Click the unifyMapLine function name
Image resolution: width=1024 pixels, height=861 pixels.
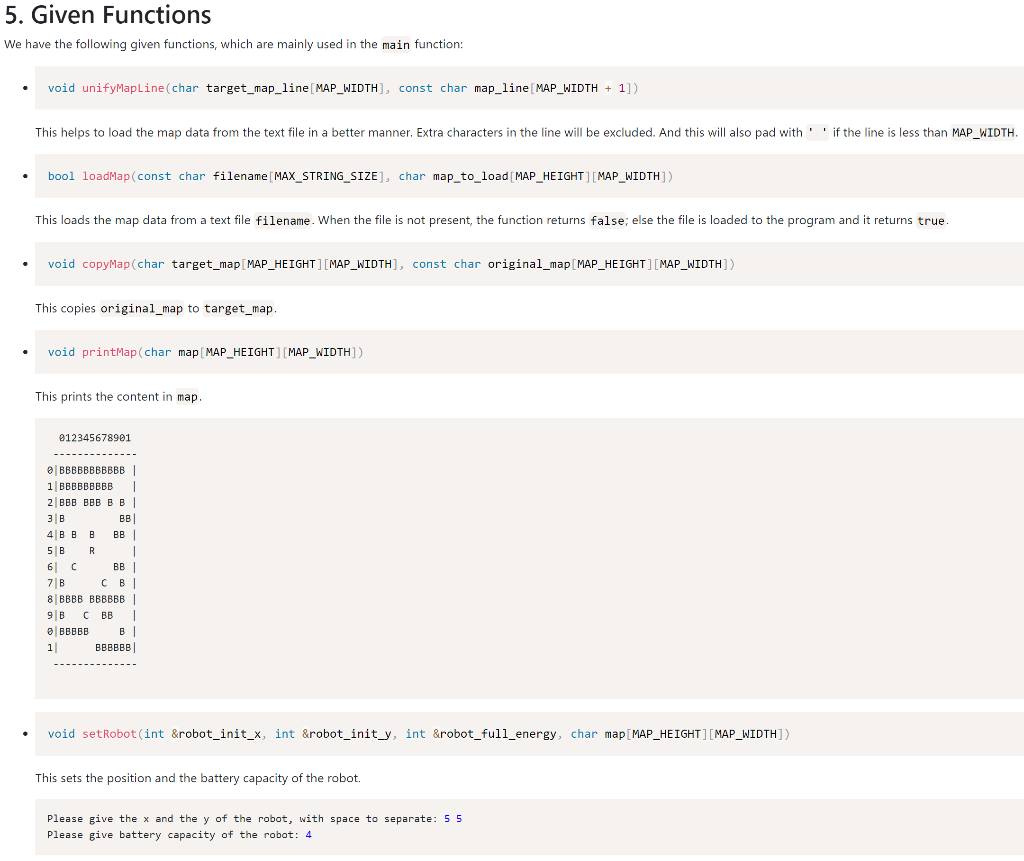(x=124, y=88)
